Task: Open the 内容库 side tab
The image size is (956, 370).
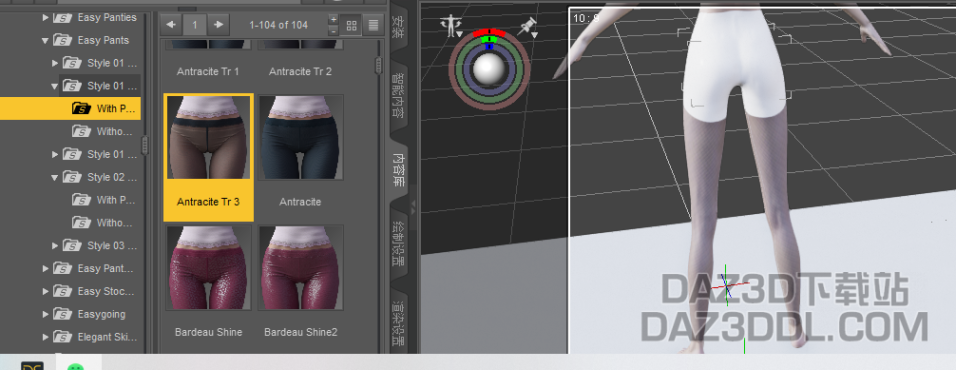Action: (398, 169)
